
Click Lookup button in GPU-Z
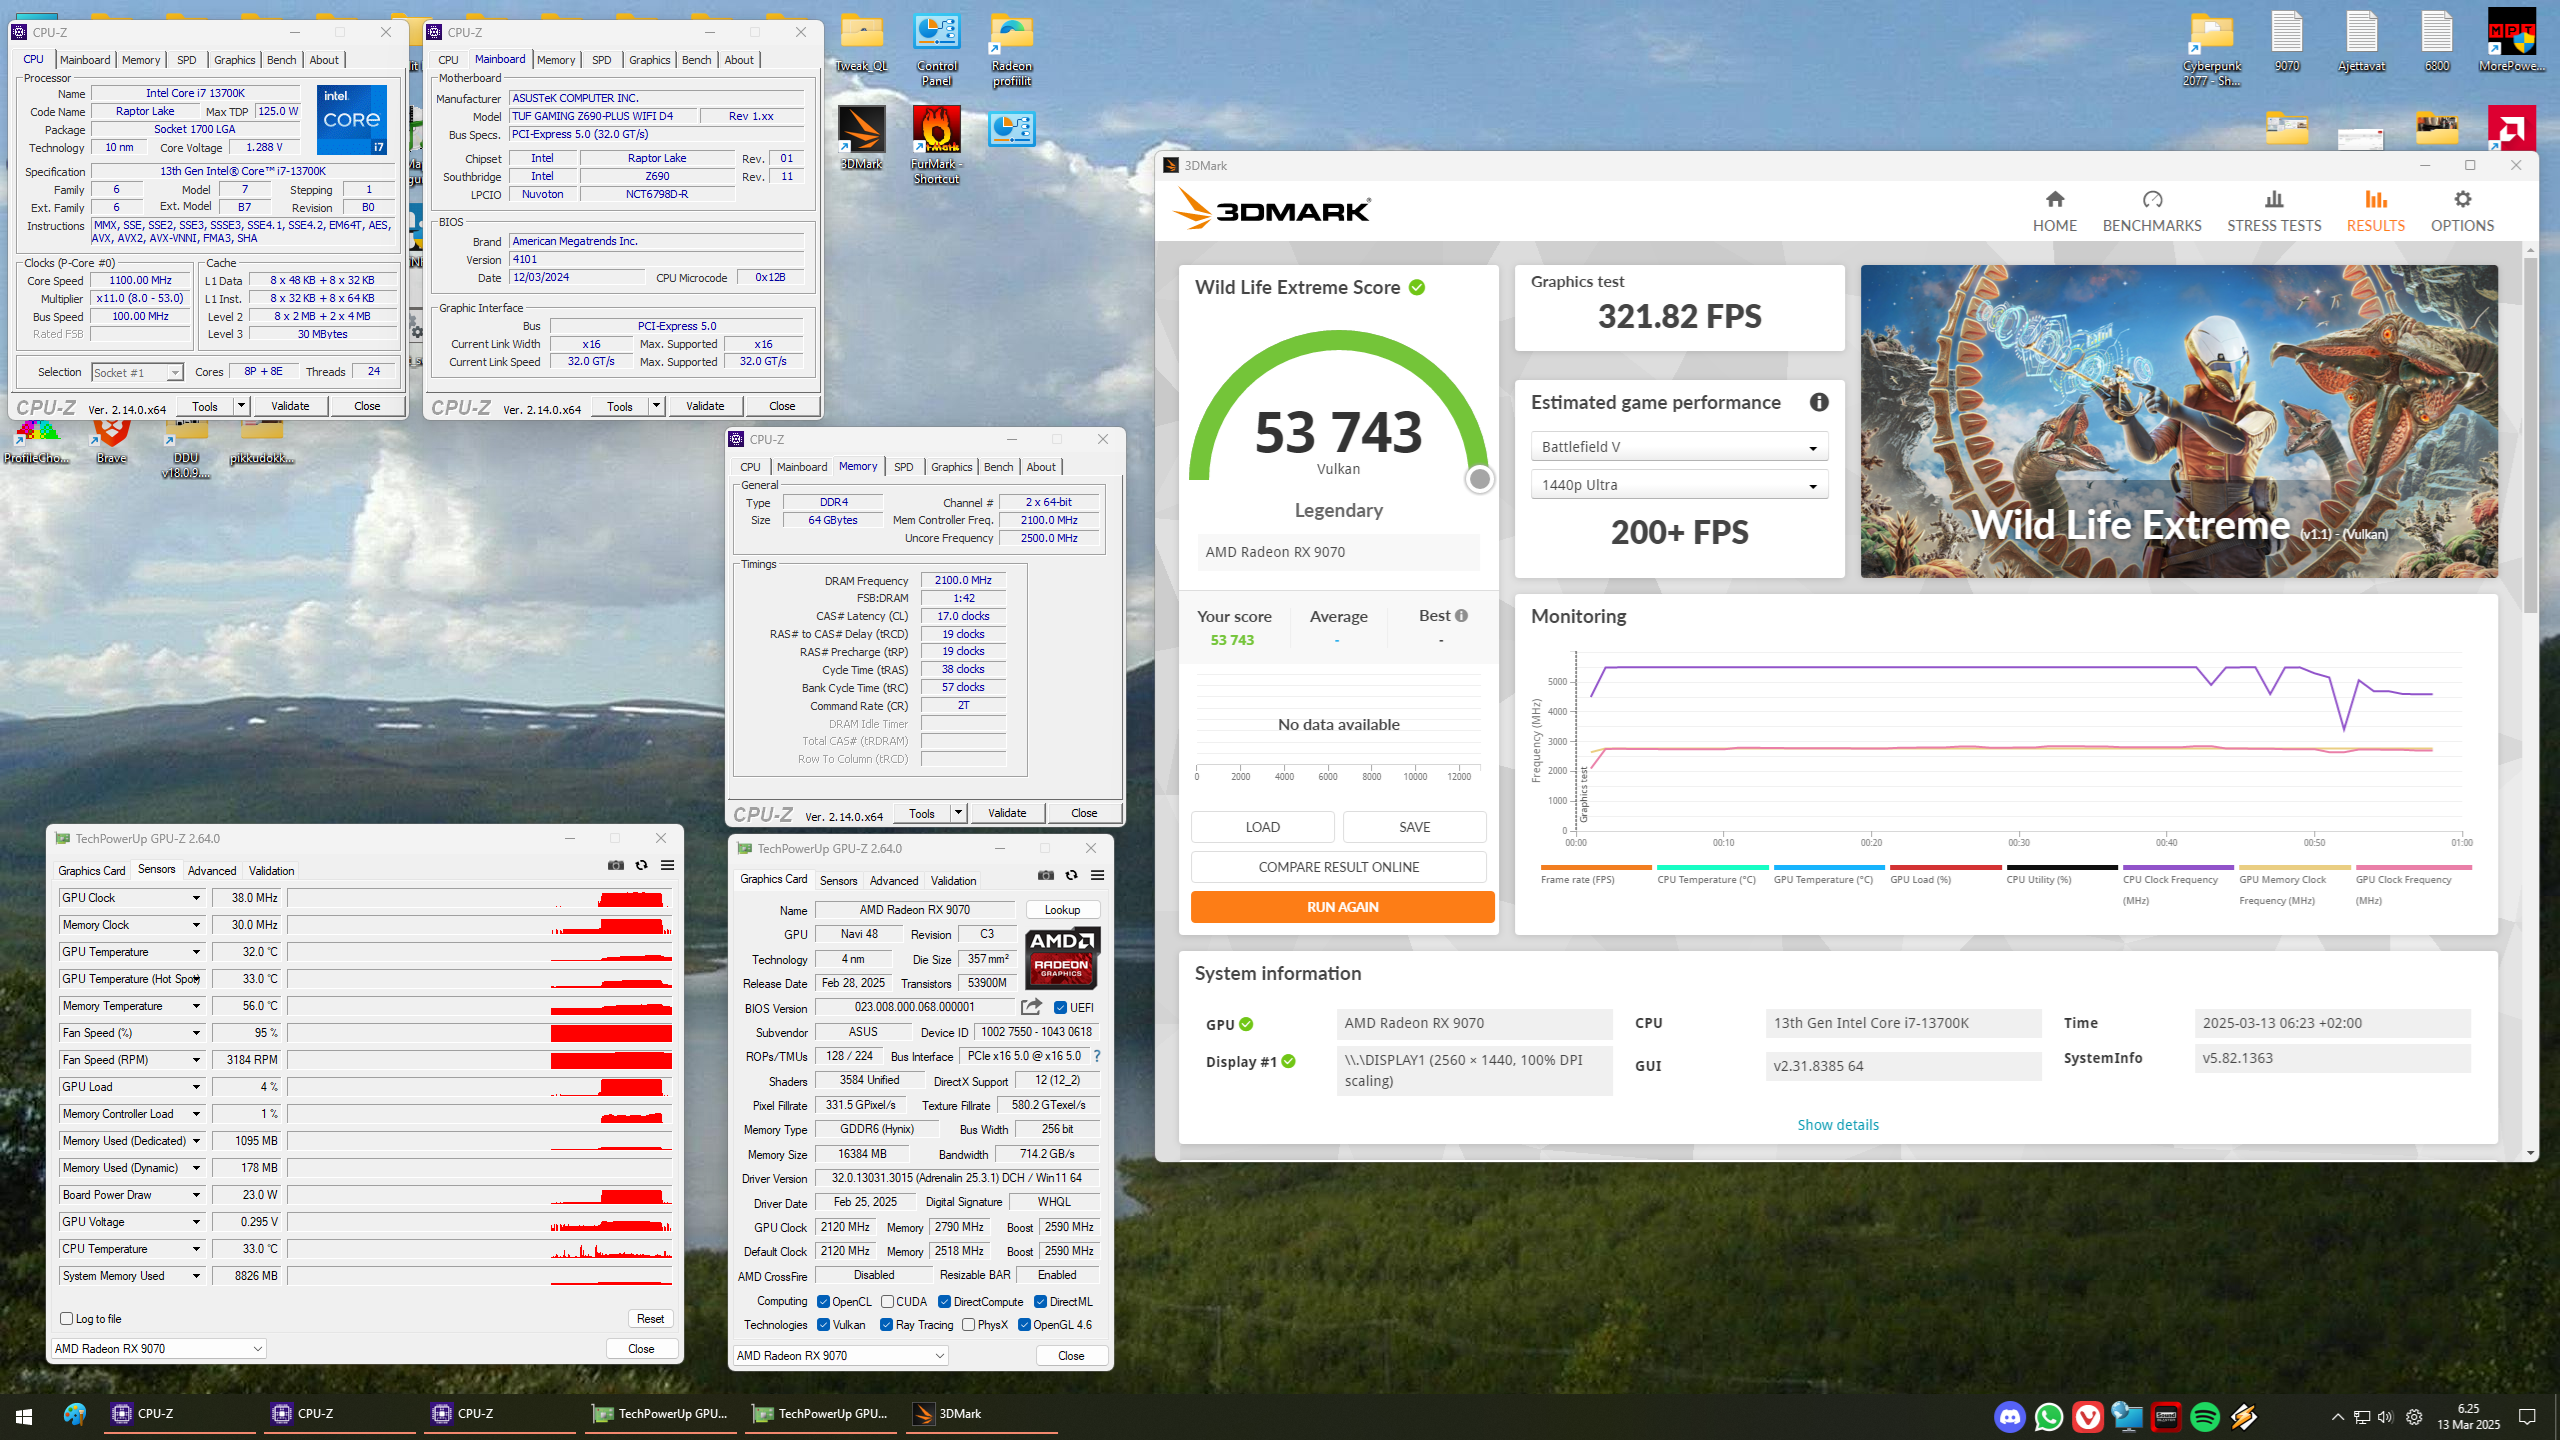[x=1062, y=909]
